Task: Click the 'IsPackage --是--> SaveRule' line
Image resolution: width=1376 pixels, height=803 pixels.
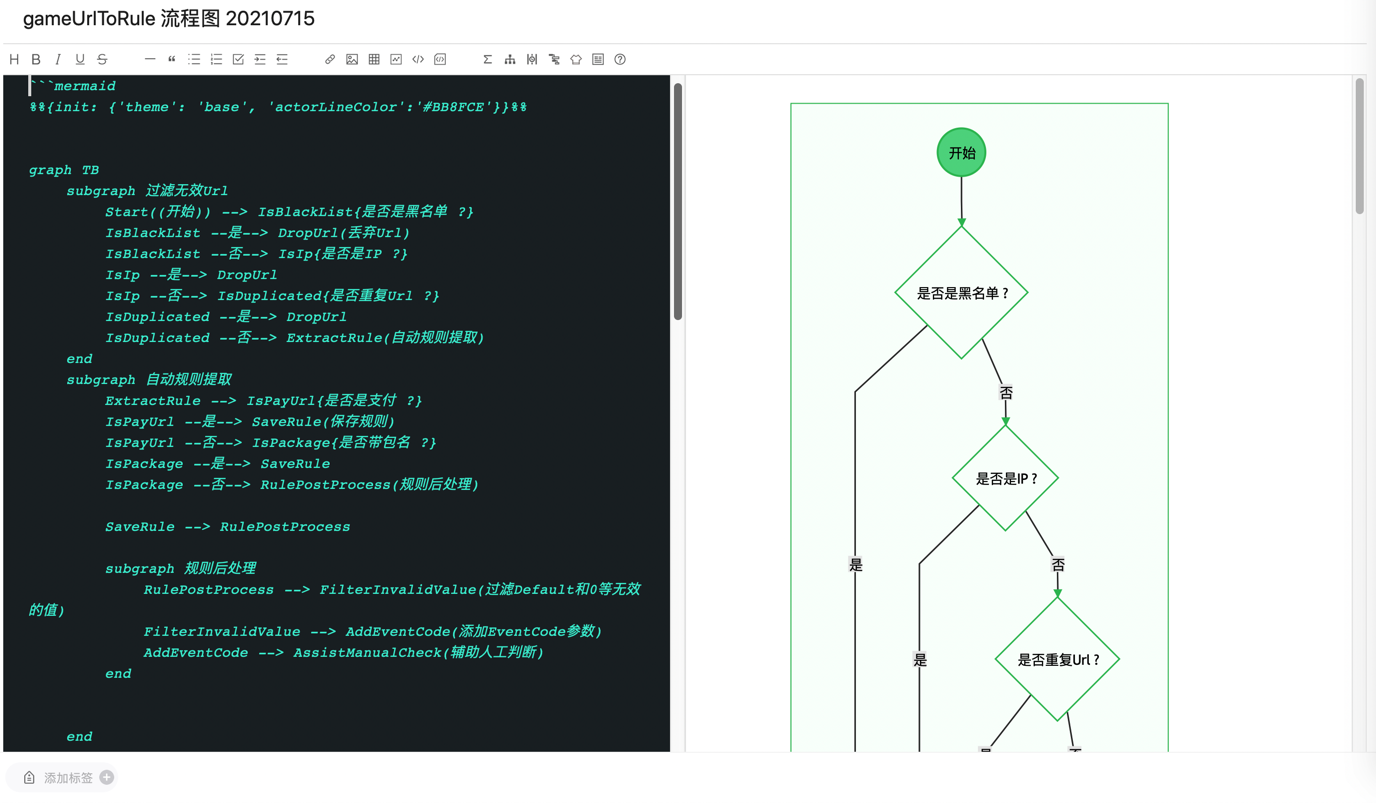Action: pos(217,464)
